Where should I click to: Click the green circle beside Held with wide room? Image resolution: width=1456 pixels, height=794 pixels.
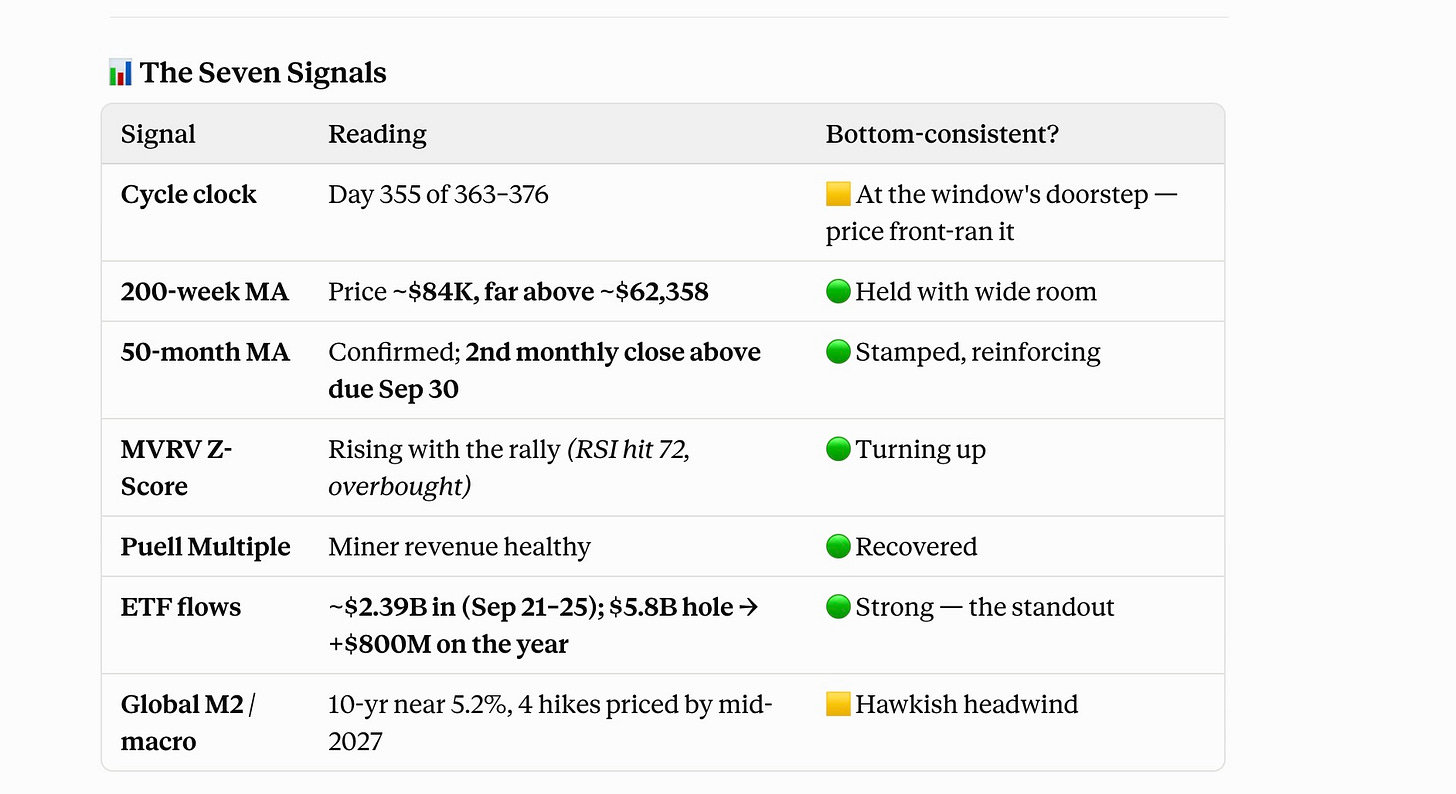(x=838, y=292)
